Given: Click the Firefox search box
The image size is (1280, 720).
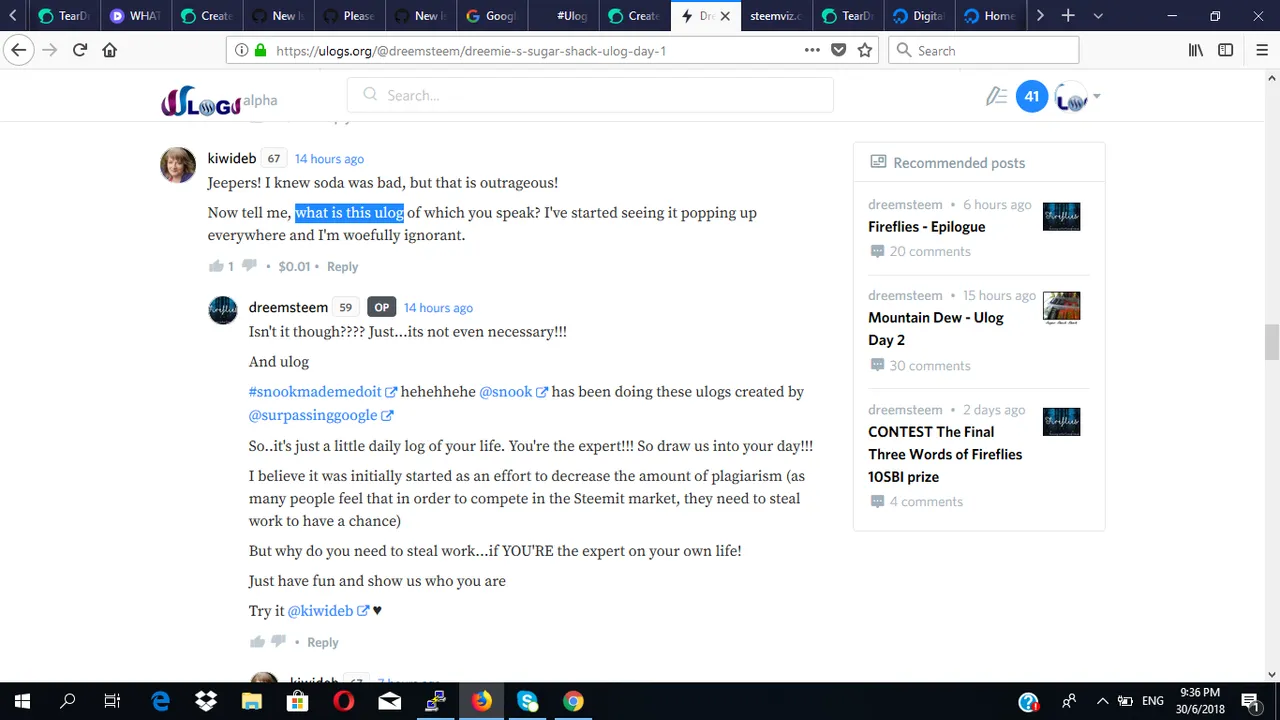Looking at the screenshot, I should coord(984,50).
